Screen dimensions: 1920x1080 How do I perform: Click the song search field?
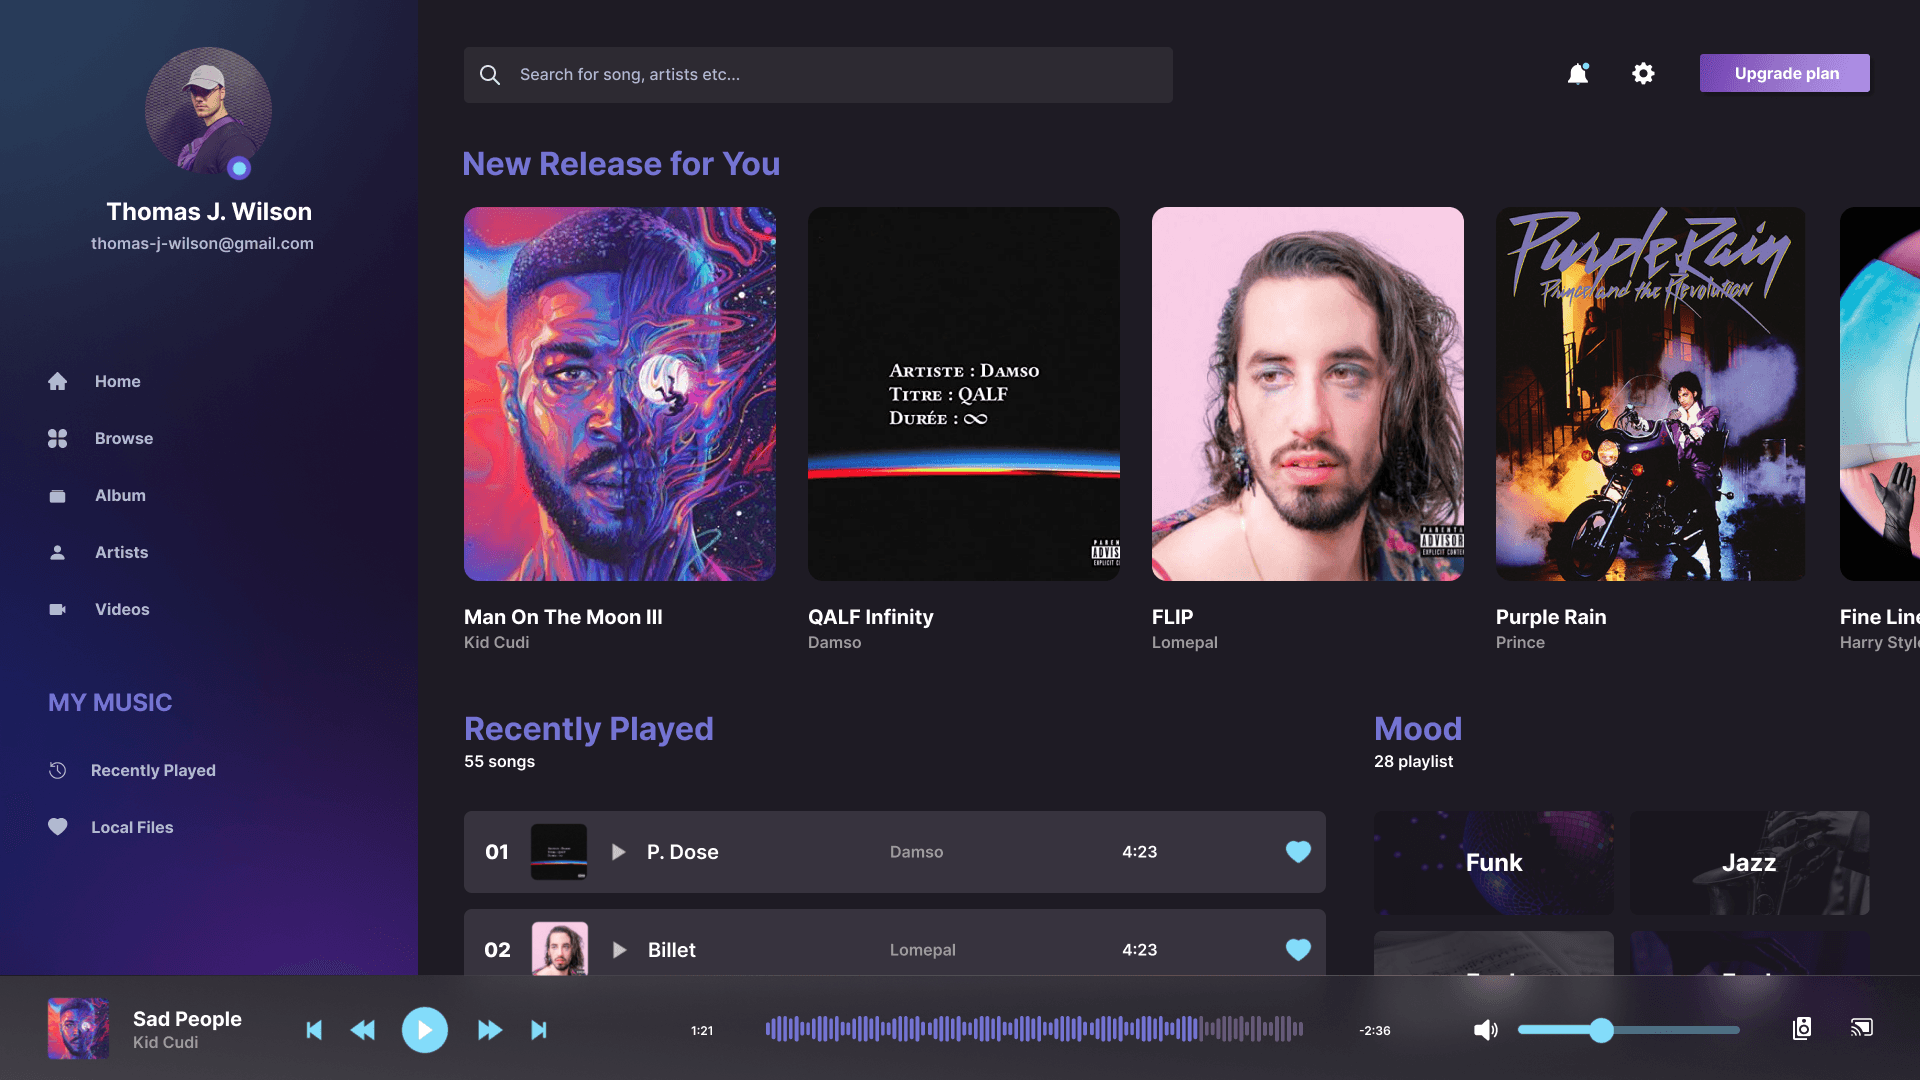(818, 75)
